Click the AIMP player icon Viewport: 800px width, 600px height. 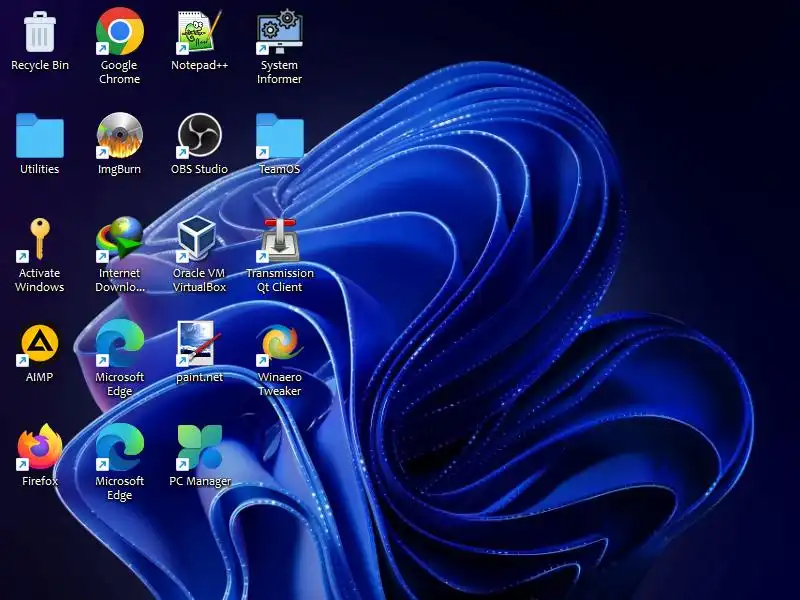40,344
